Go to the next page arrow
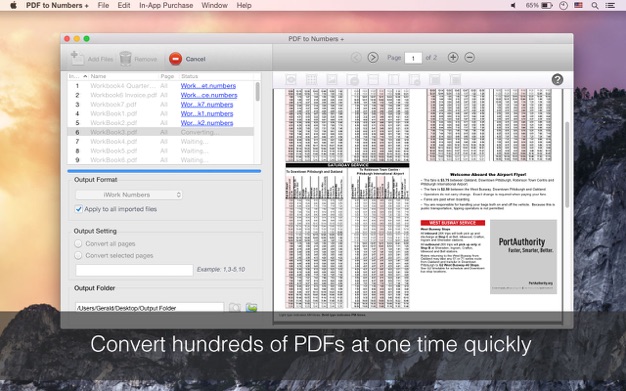The height and width of the screenshot is (391, 626). [373, 58]
